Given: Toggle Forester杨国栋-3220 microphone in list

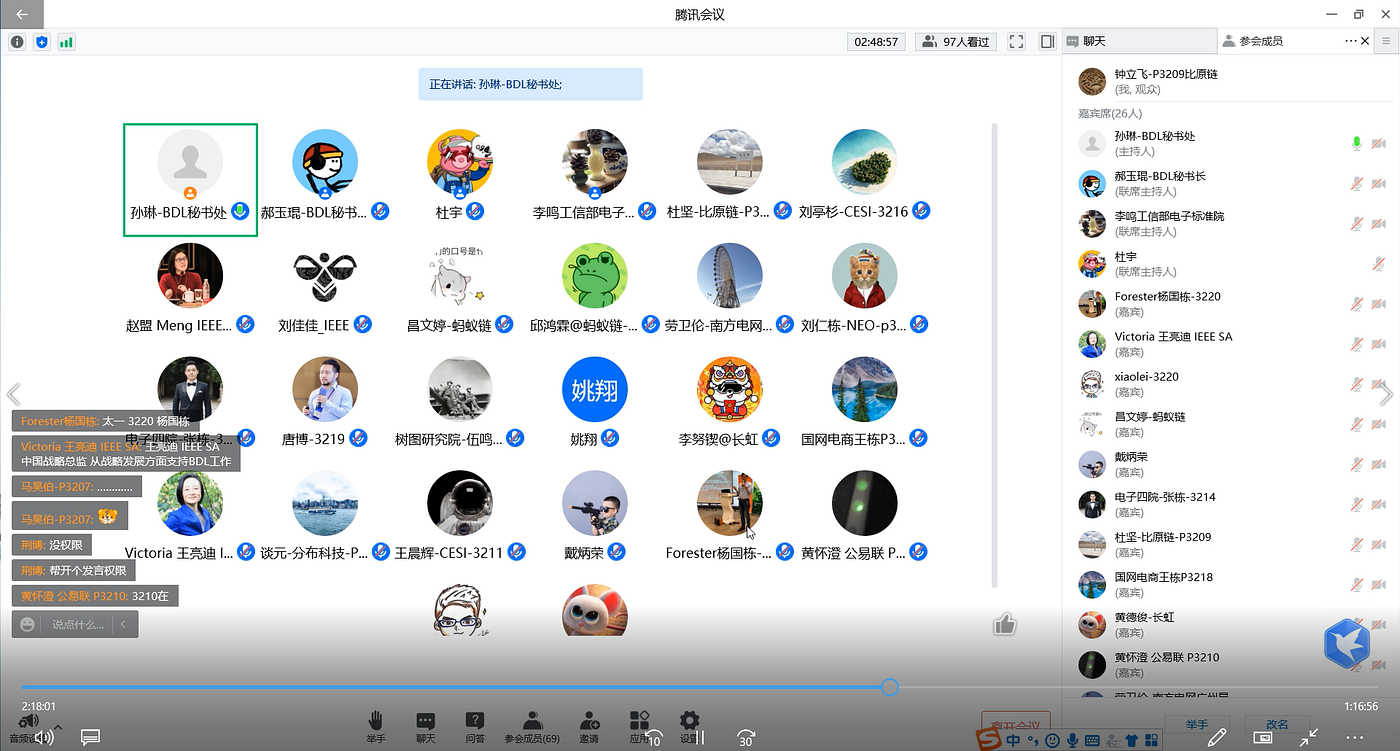Looking at the screenshot, I should click(x=1357, y=304).
